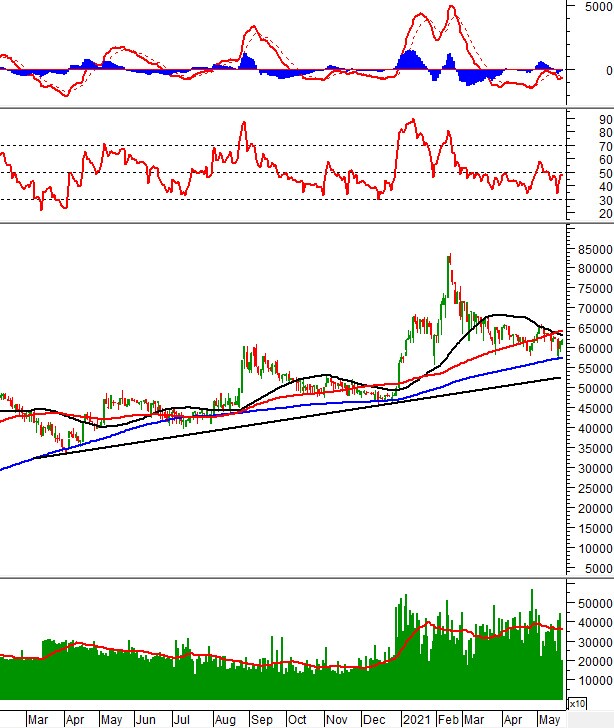Click the 90 level on RSI axis
The width and height of the screenshot is (614, 728).
606,119
